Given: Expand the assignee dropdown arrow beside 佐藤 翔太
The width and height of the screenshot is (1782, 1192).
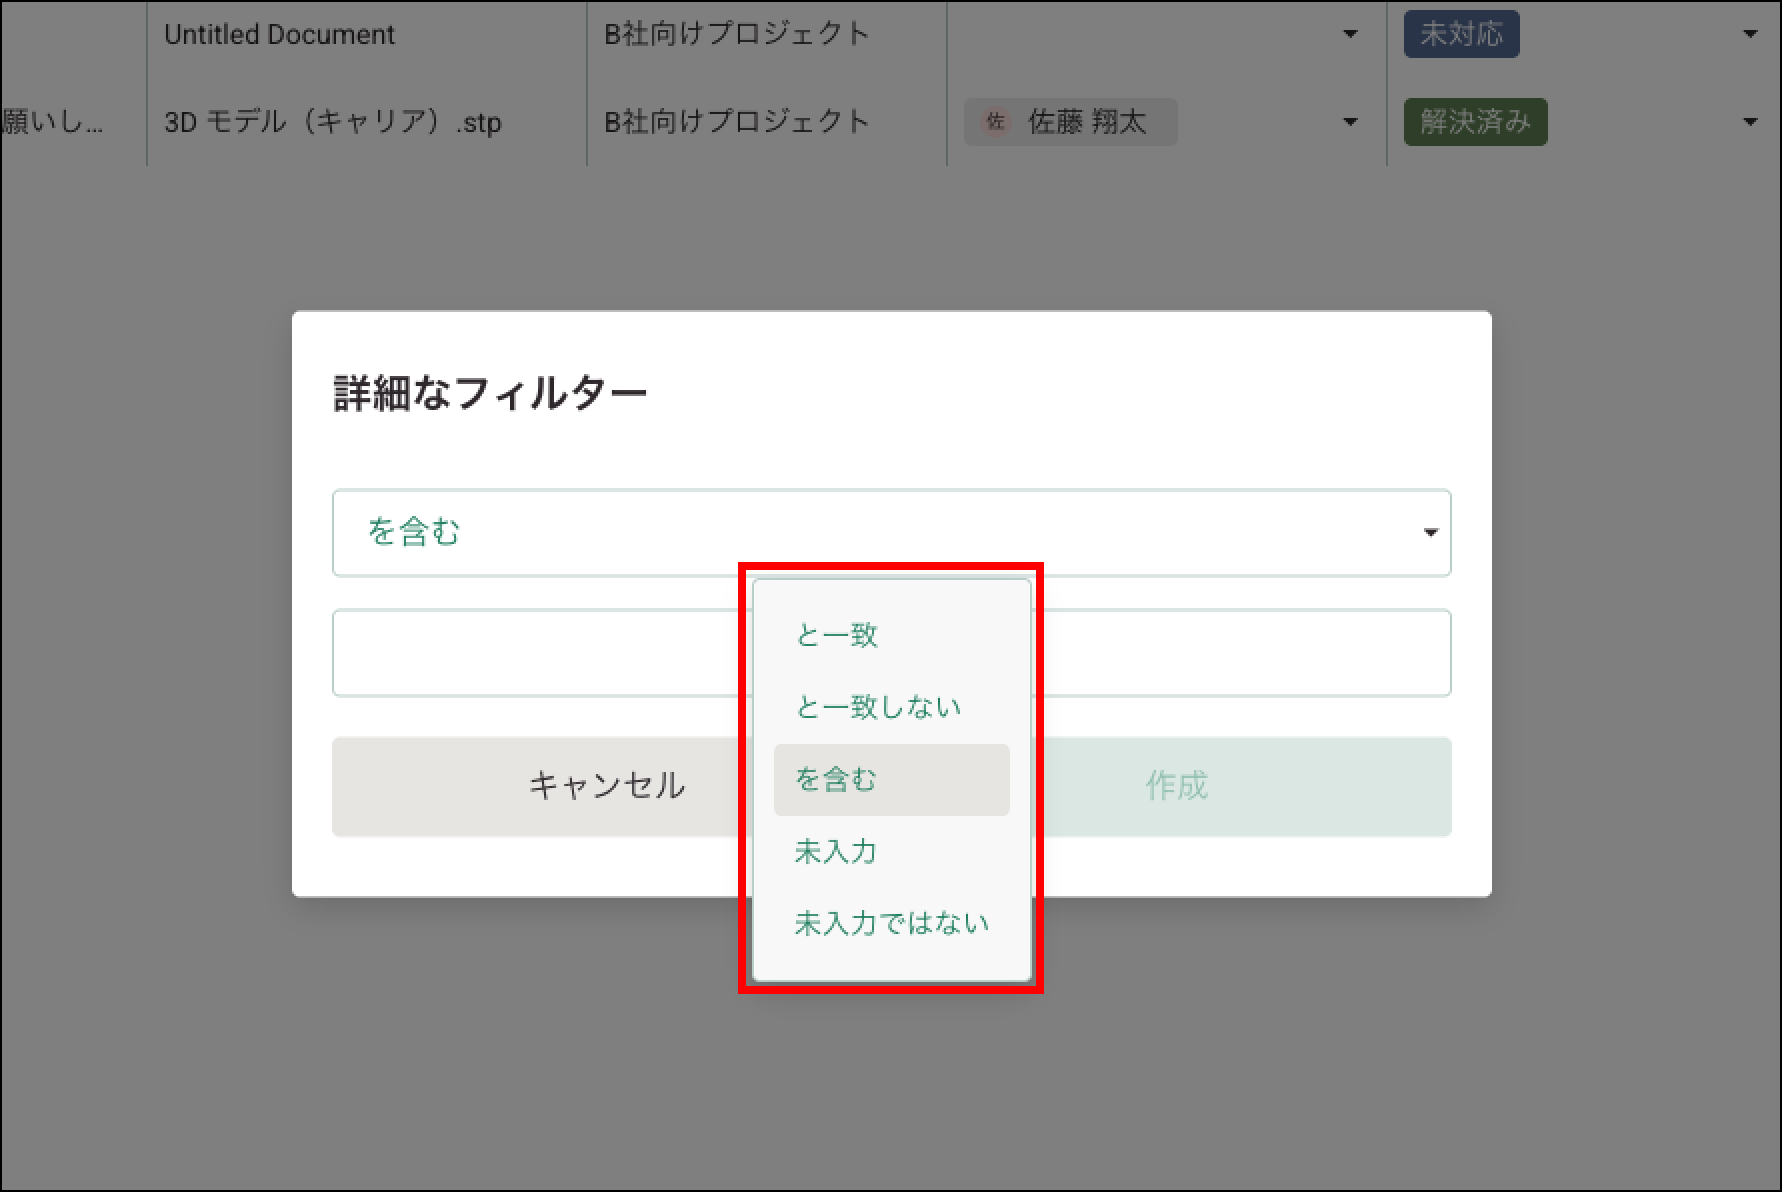Looking at the screenshot, I should click(1350, 123).
